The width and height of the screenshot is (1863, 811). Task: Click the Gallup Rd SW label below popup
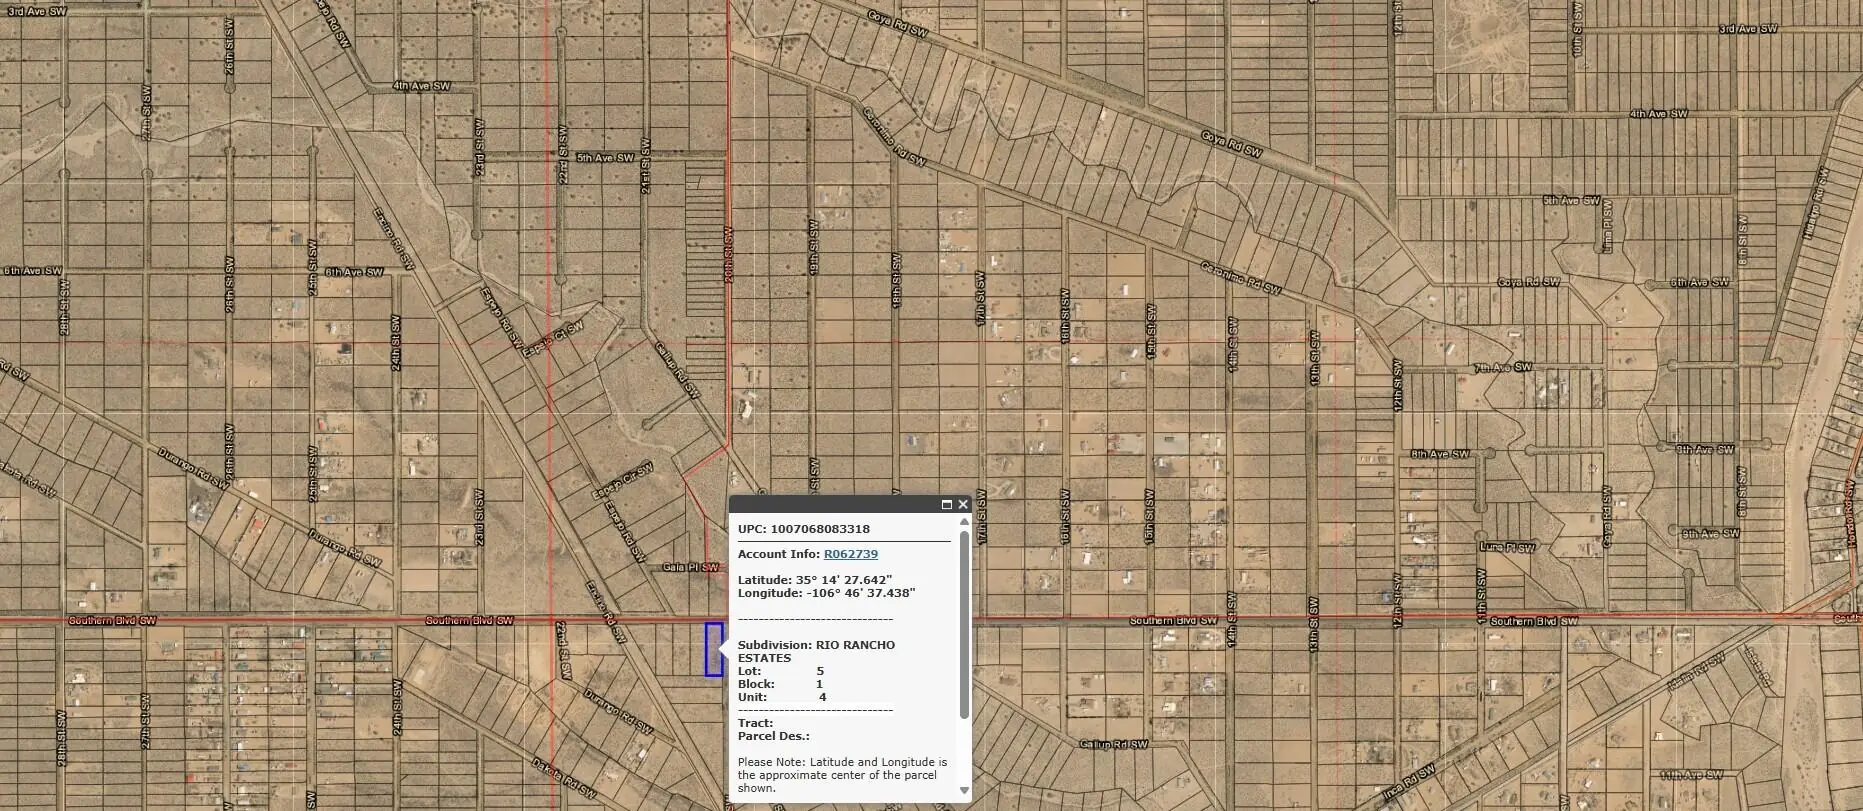[1113, 745]
